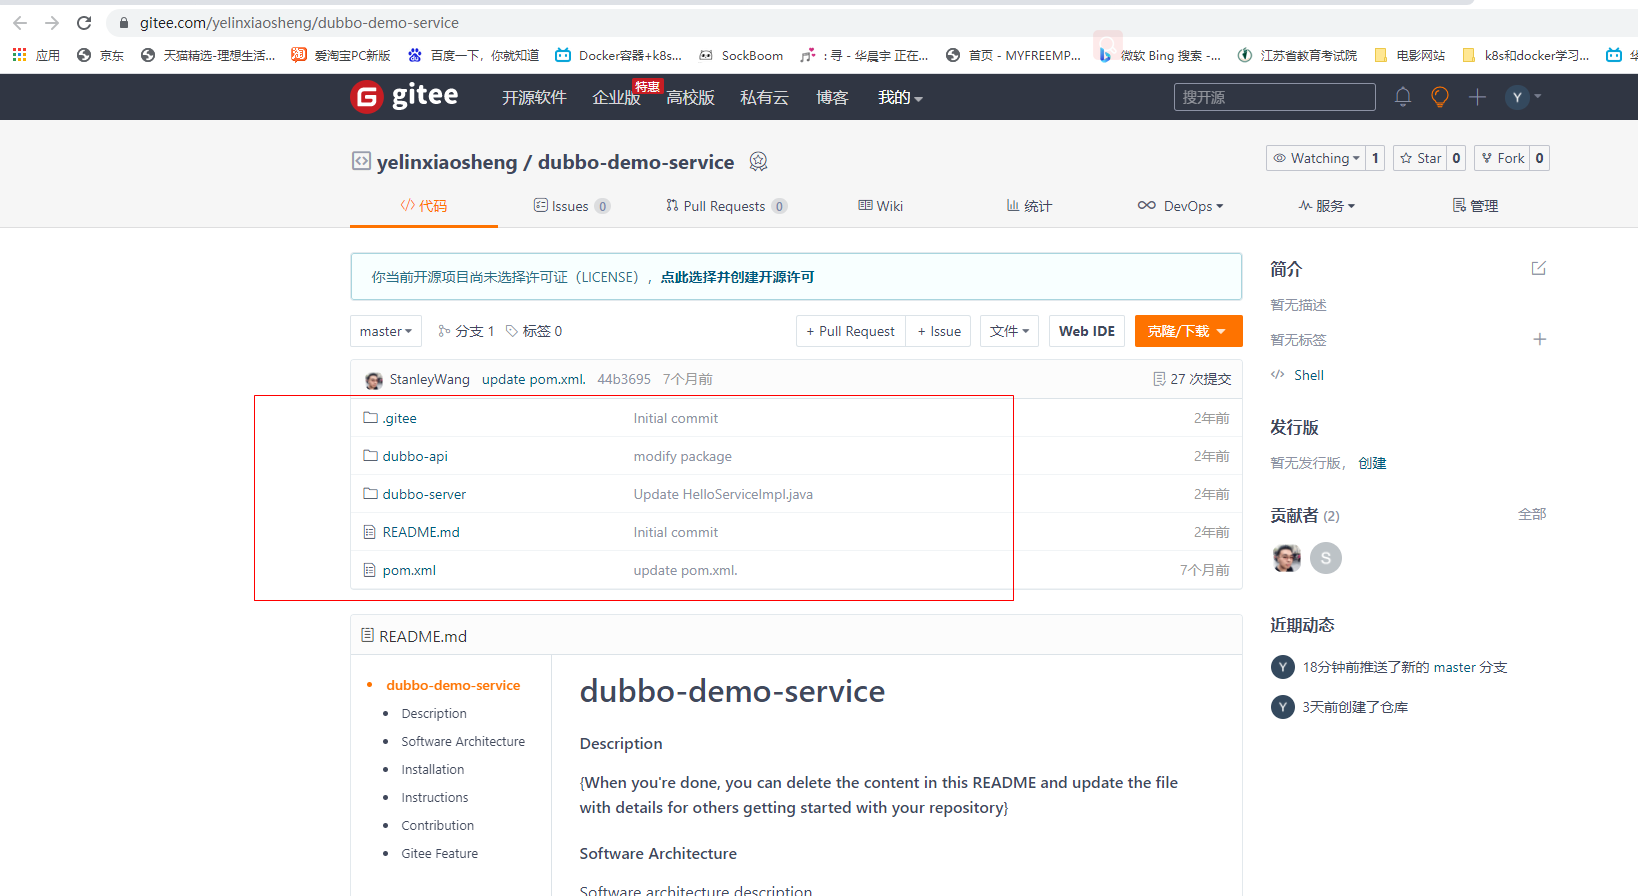Click 标签 0 tags link
The width and height of the screenshot is (1638, 896).
pos(534,331)
